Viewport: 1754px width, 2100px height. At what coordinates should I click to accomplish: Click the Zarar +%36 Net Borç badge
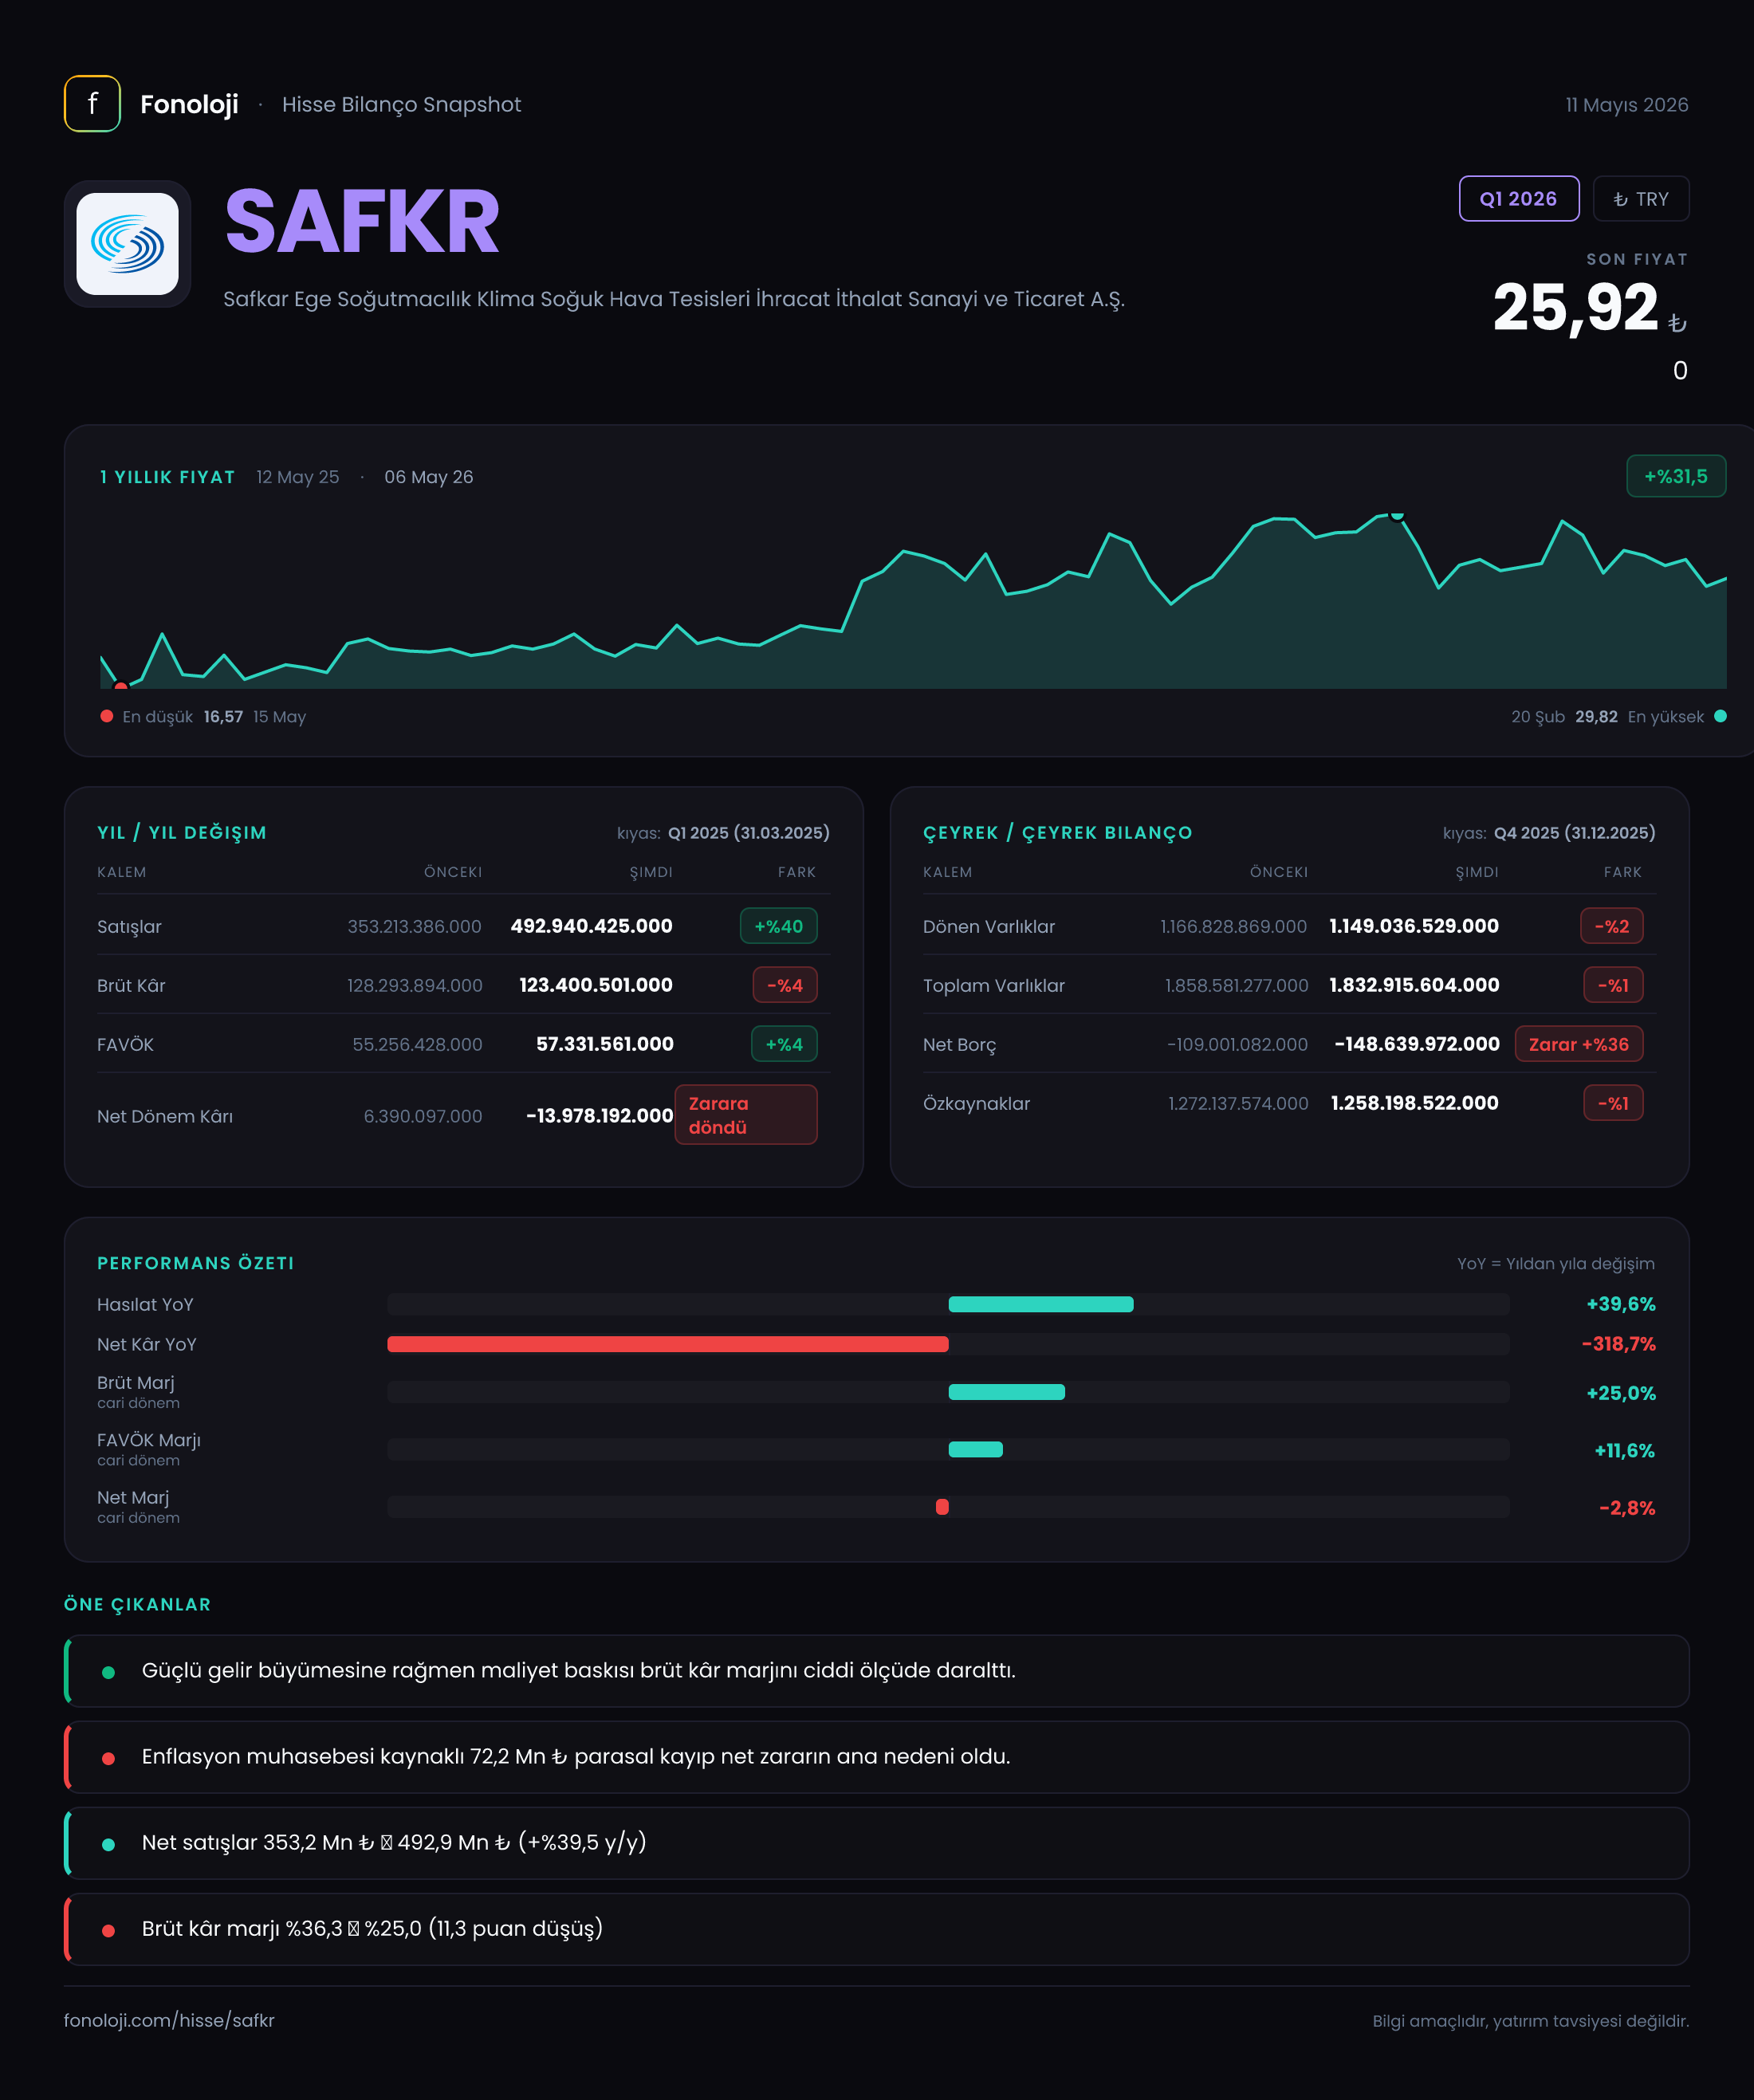1578,1044
